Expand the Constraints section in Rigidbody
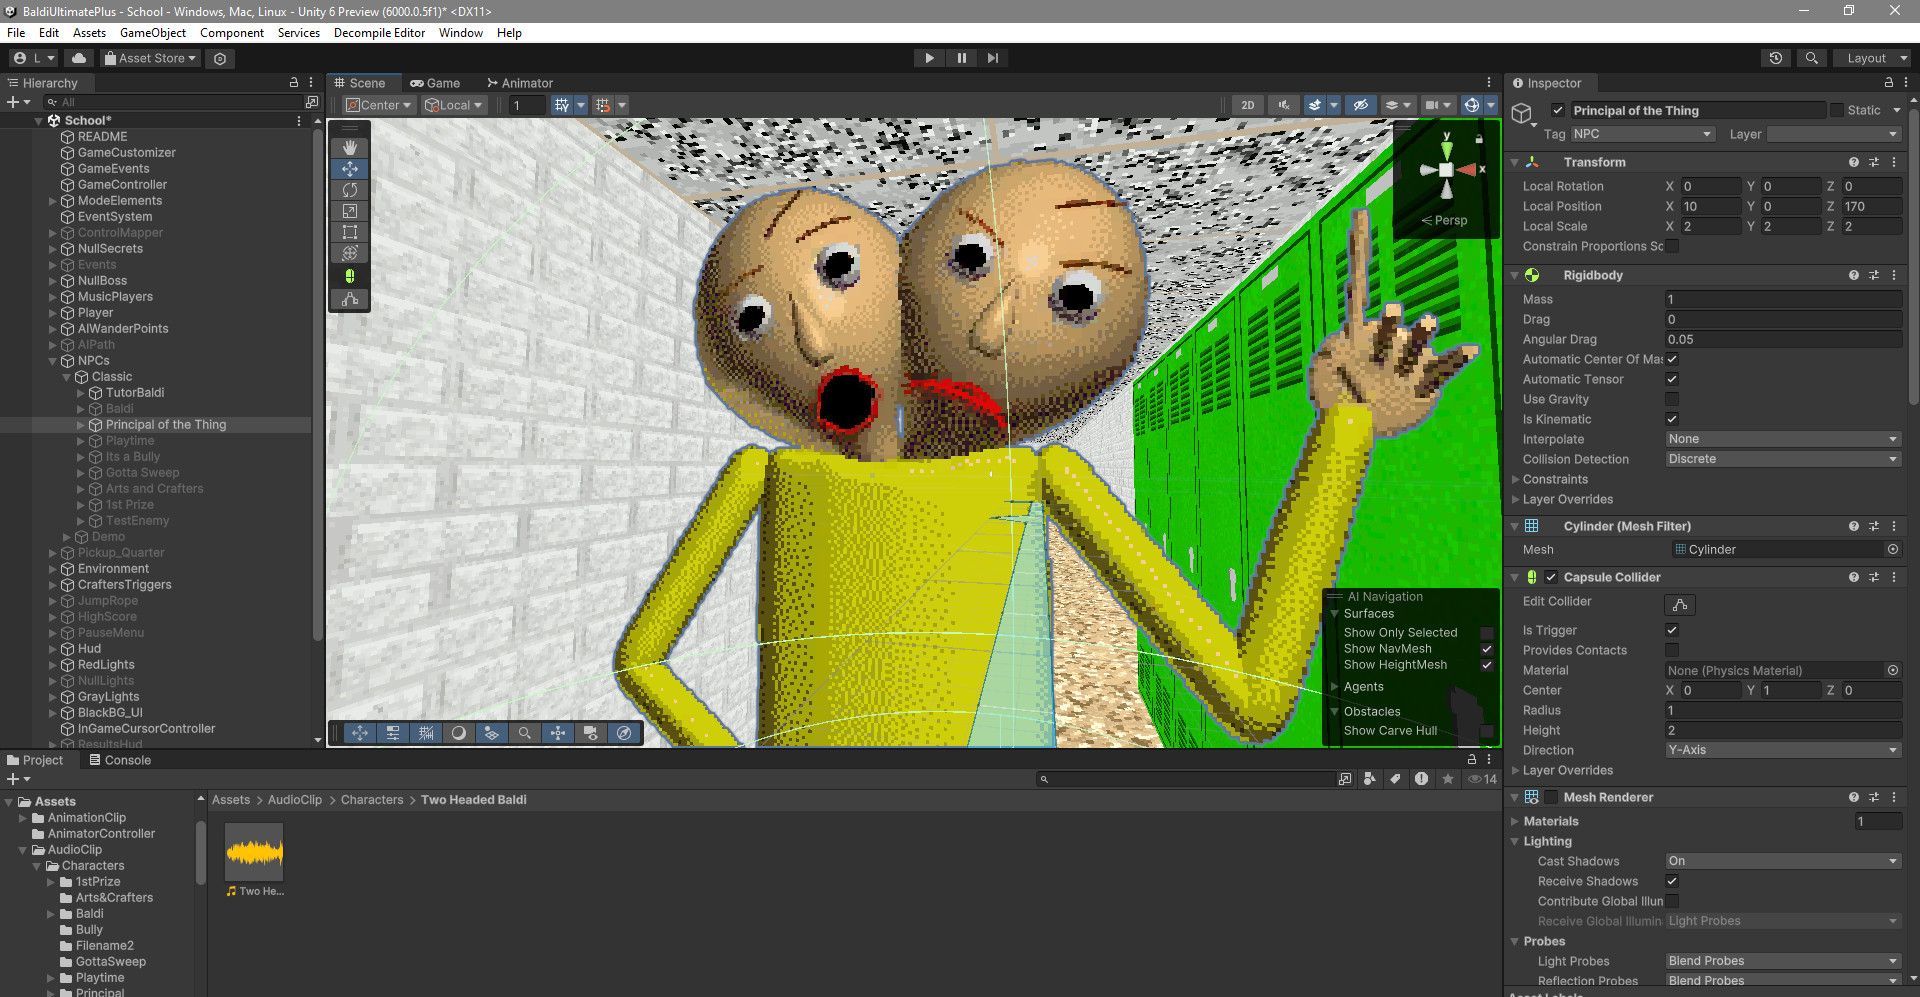Screen dimensions: 1920x997 click(x=1517, y=479)
